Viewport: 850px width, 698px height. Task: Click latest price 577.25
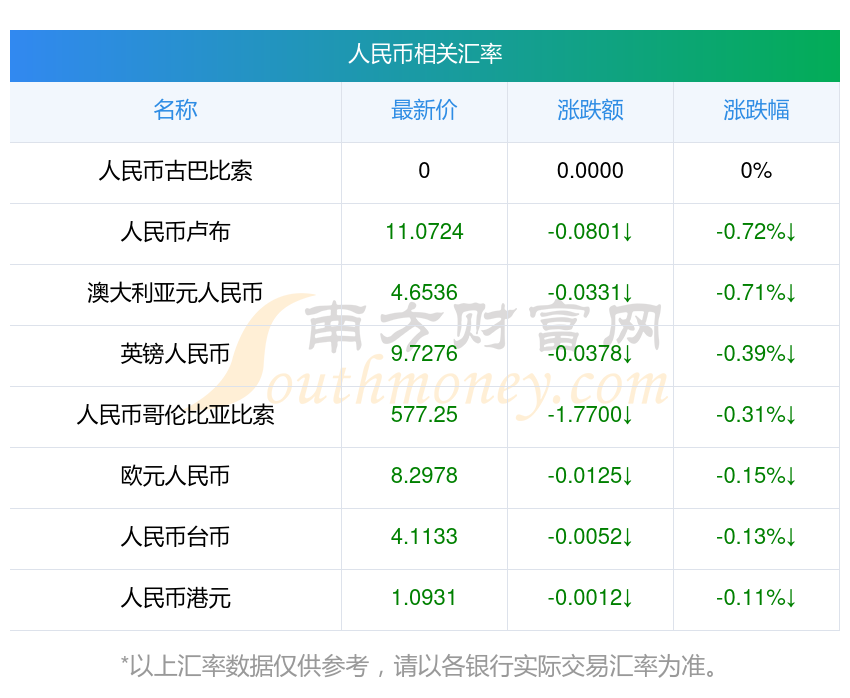pos(424,415)
